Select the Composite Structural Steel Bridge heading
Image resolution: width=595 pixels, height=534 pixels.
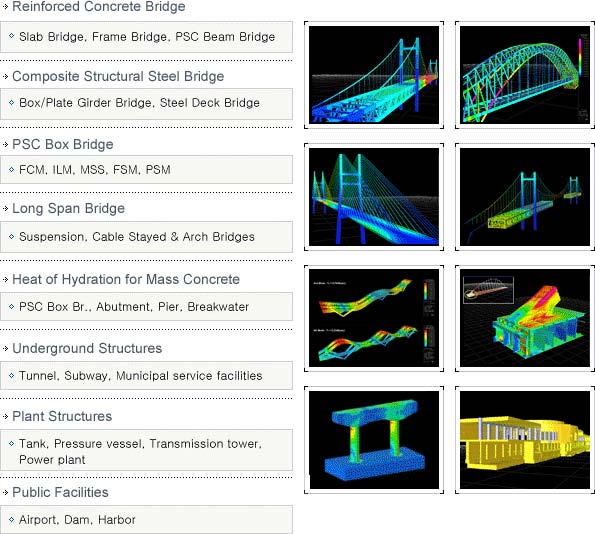coord(118,76)
